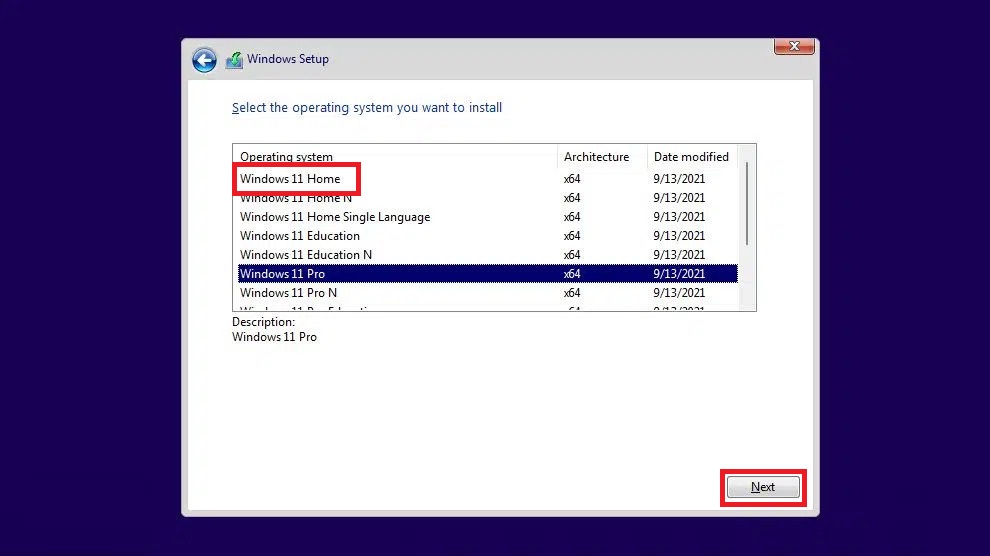Screen dimensions: 990x556
Task: Click the Architecture column header
Action: pos(602,157)
